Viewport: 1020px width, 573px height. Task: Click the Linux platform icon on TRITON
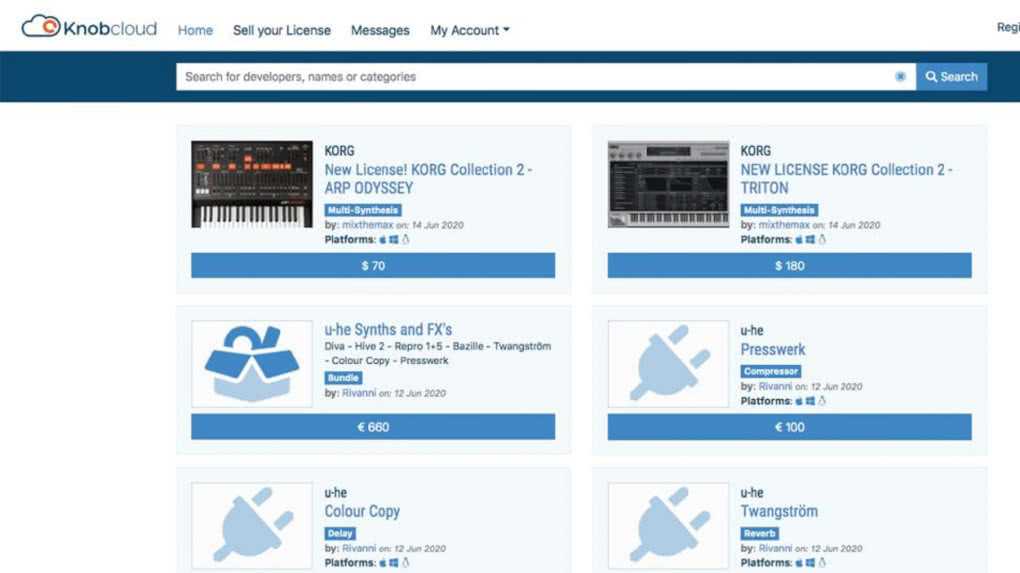tap(822, 240)
